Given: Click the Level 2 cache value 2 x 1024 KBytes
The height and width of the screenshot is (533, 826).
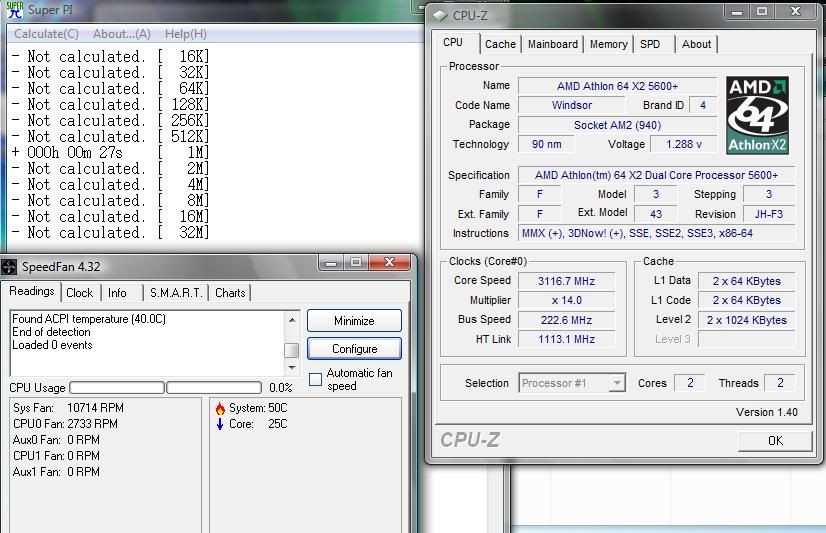Looking at the screenshot, I should [x=746, y=320].
